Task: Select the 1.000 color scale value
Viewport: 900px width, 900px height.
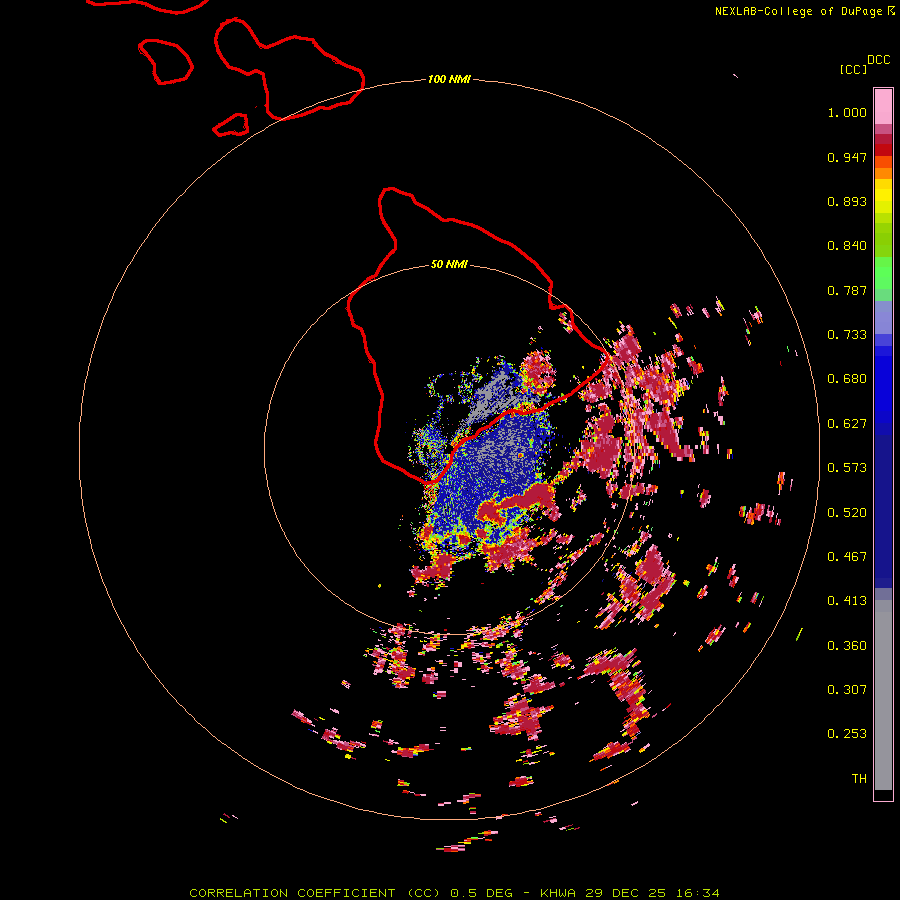Action: click(x=847, y=112)
